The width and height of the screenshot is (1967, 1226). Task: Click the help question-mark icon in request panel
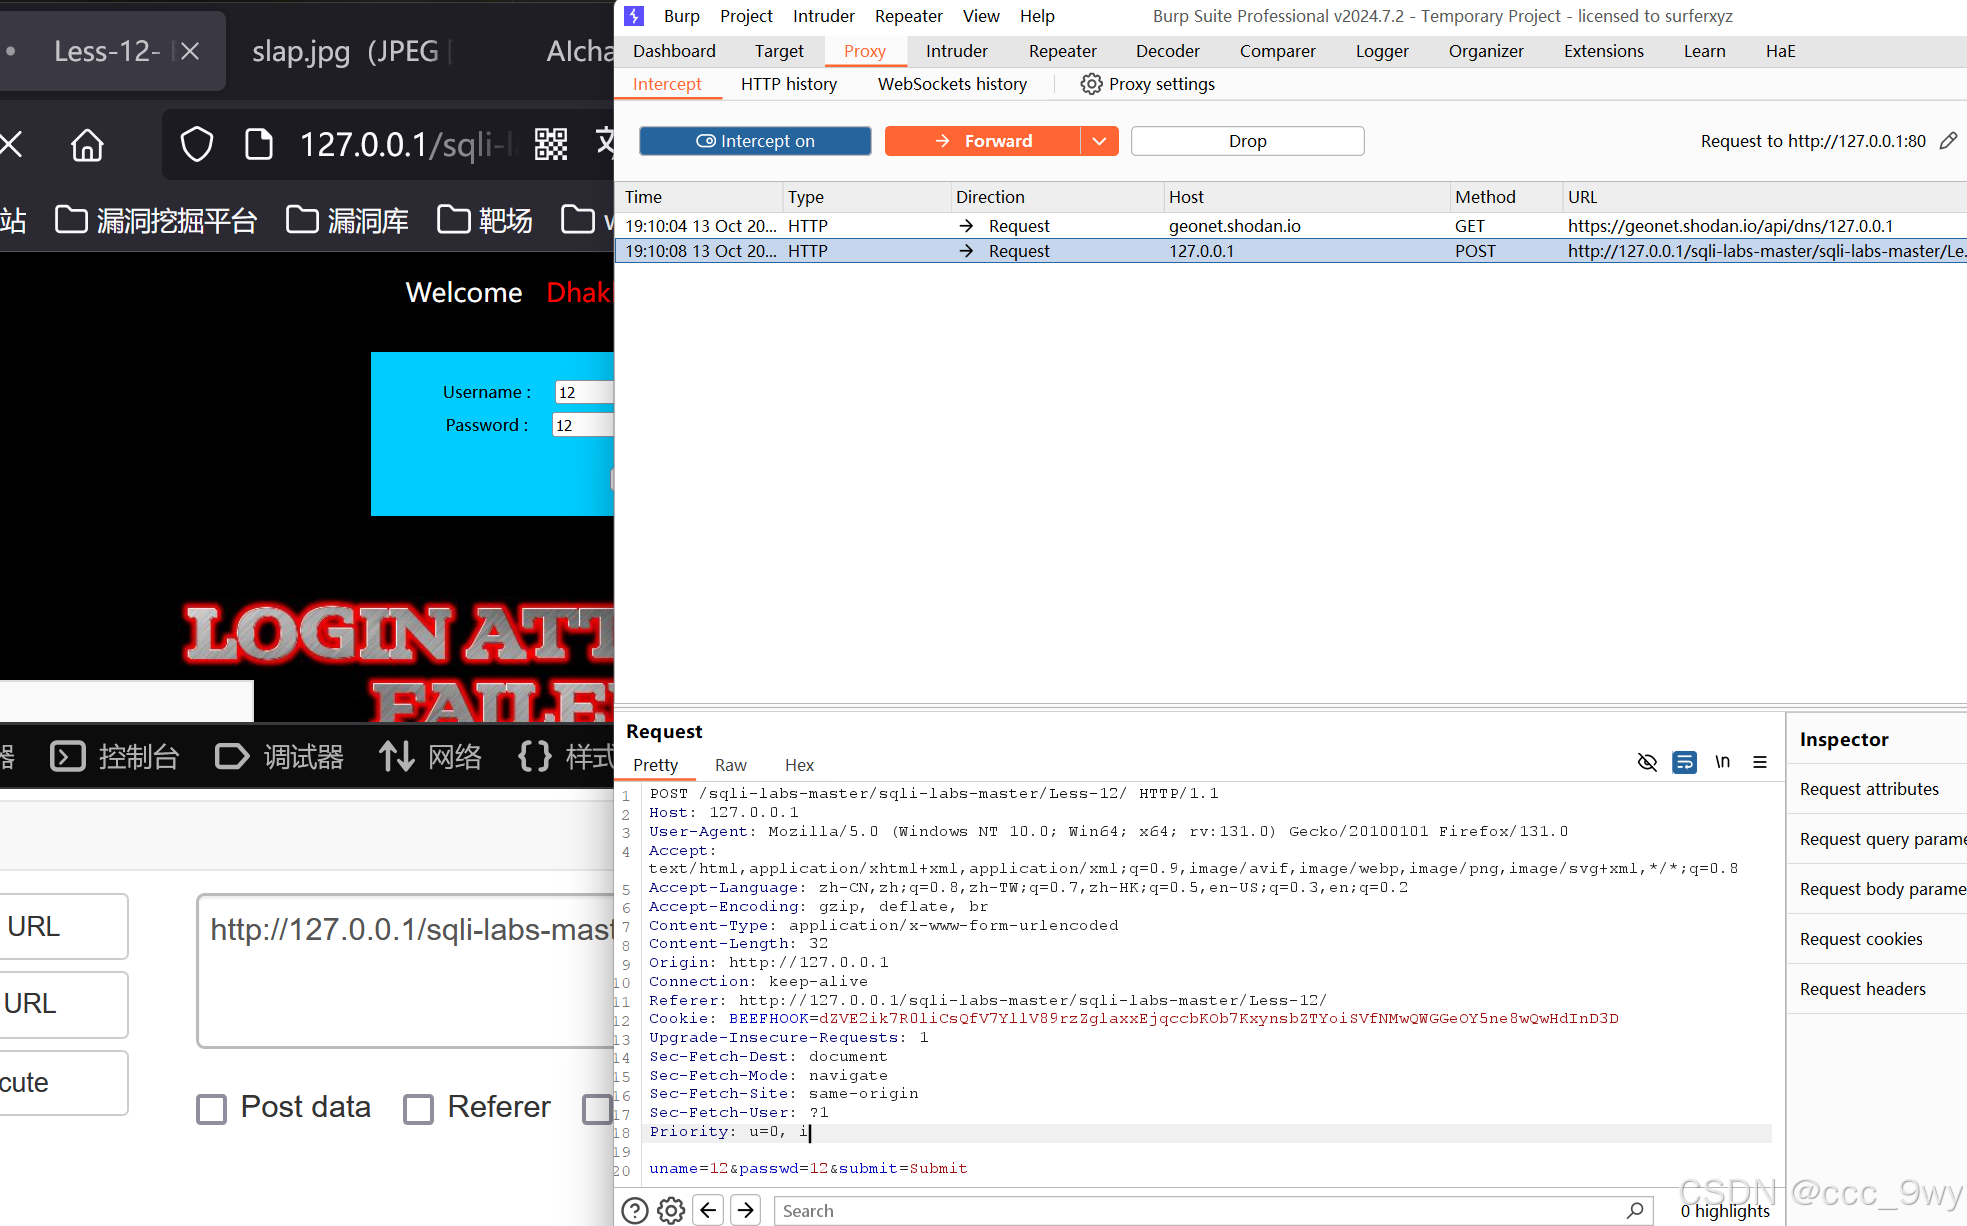635,1210
